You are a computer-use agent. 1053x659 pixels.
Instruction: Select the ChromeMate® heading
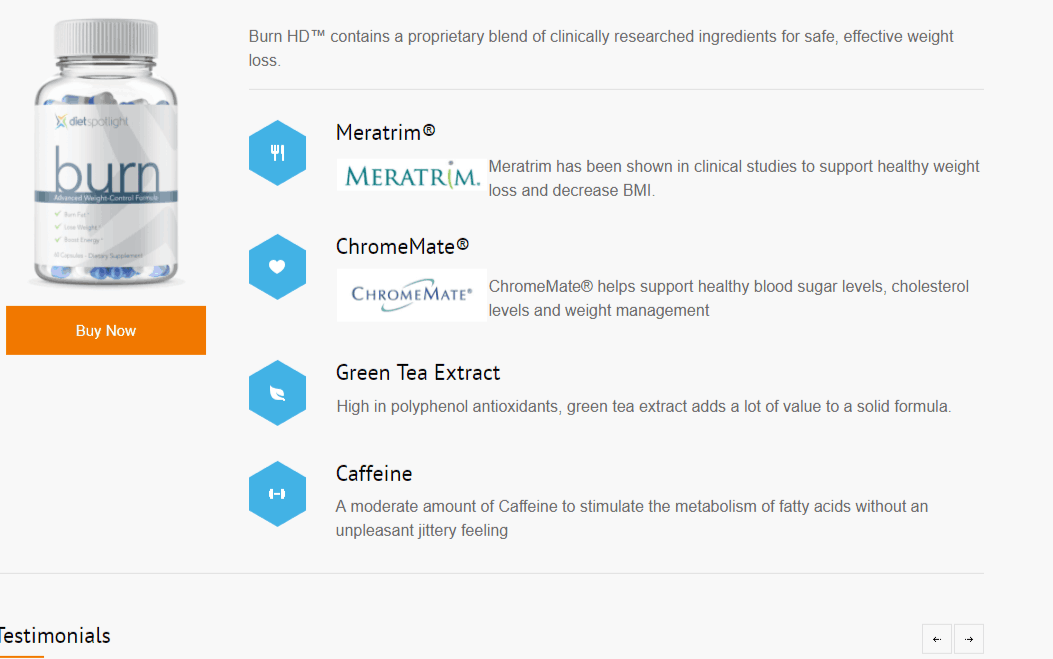click(x=402, y=247)
